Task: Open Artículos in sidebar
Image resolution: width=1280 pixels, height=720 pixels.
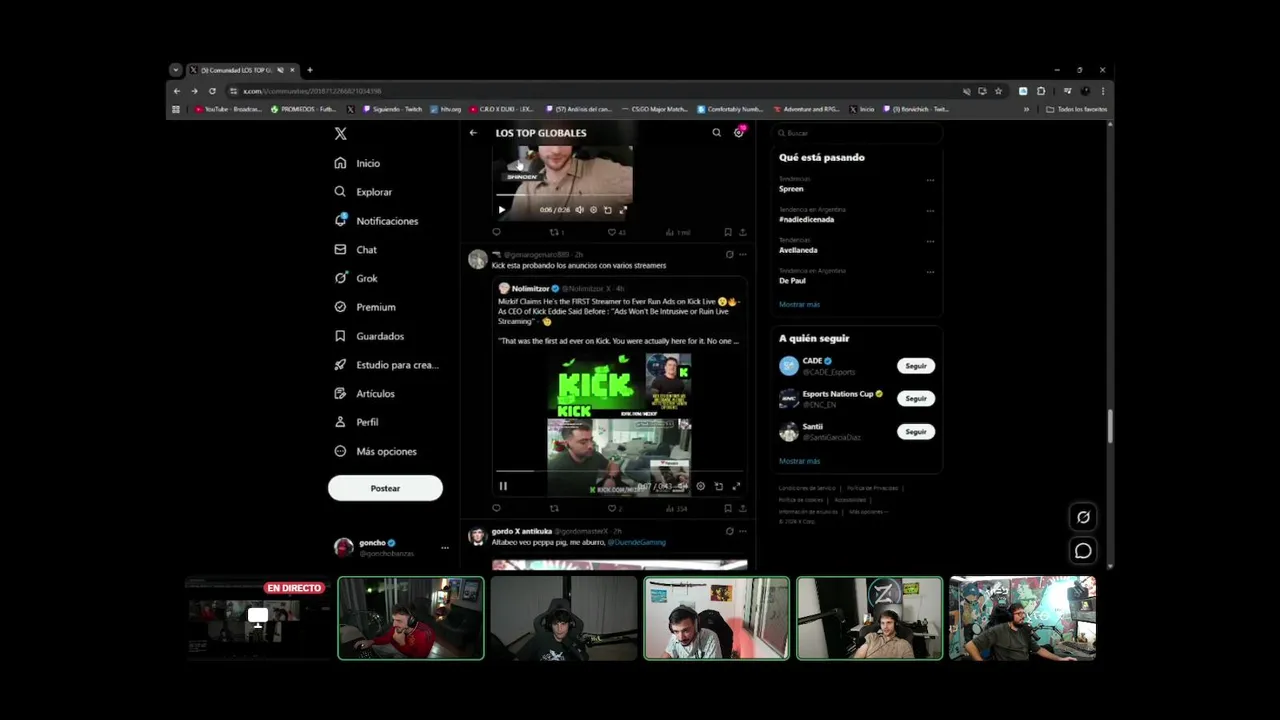Action: click(x=364, y=394)
